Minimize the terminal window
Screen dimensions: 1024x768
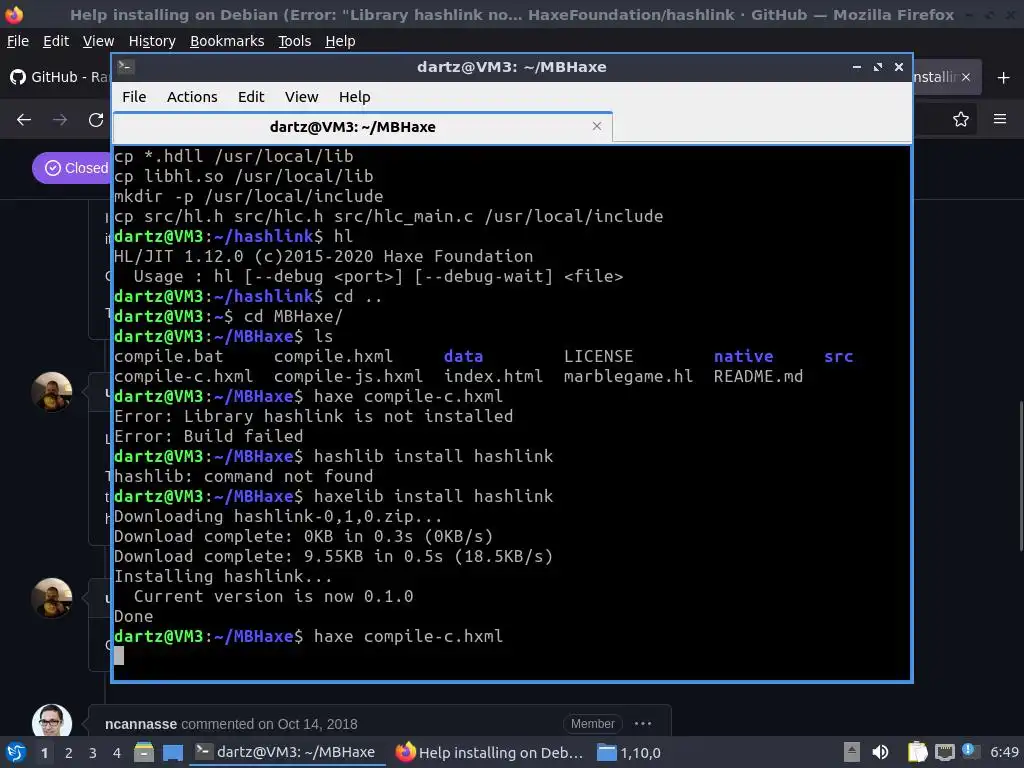point(857,67)
